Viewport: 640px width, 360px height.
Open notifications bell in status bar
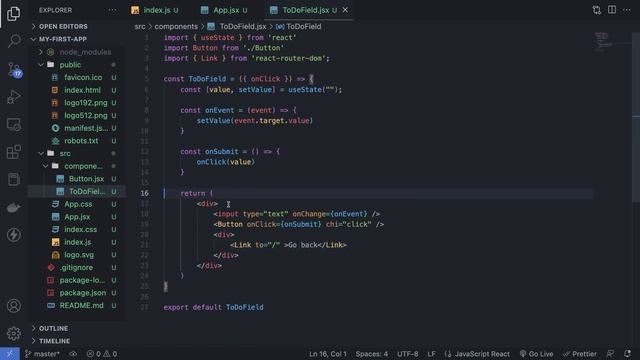627,354
